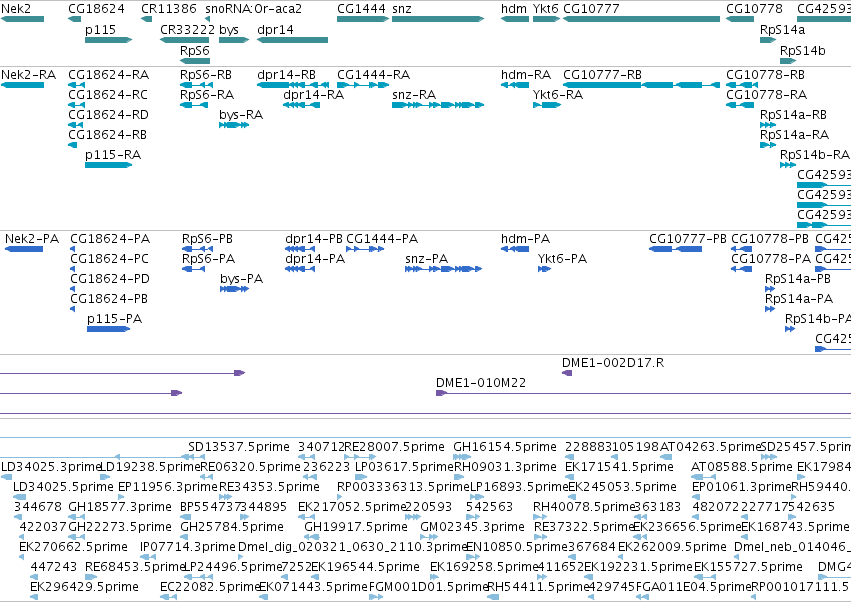Open the RpS14b gene label
The height and width of the screenshot is (602, 851).
[x=803, y=50]
